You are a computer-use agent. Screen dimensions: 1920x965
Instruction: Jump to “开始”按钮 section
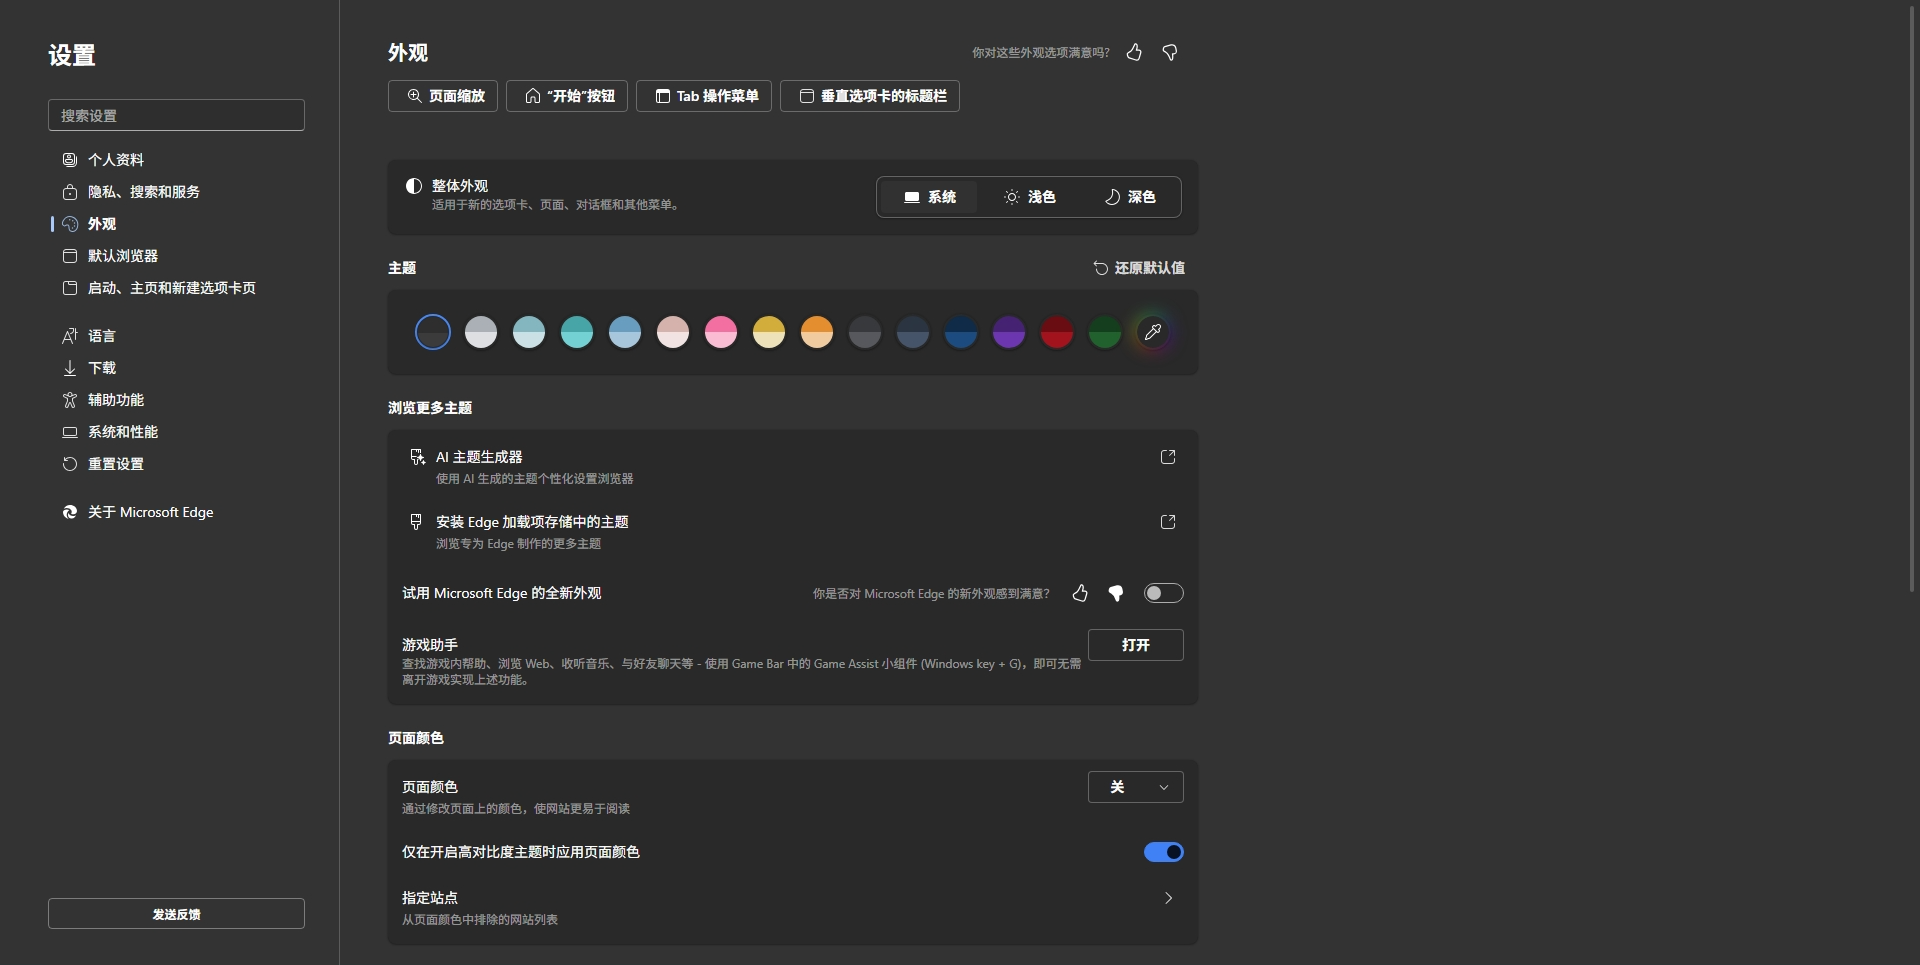tap(567, 96)
